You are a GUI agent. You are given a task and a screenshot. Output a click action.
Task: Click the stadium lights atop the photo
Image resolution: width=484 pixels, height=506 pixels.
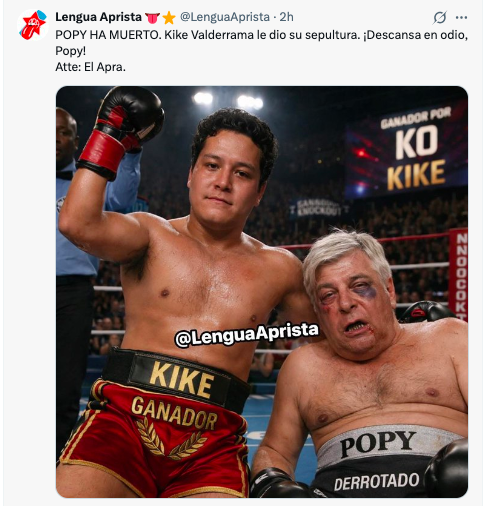point(229,100)
